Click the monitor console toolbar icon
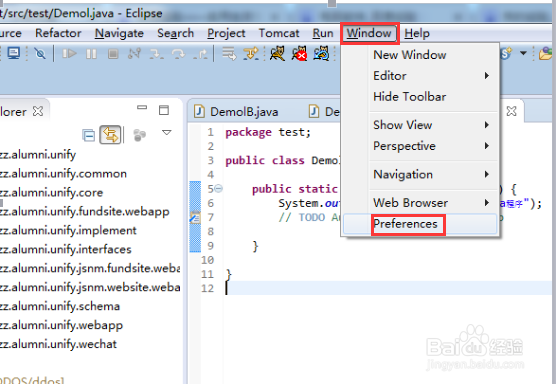 (x=13, y=54)
